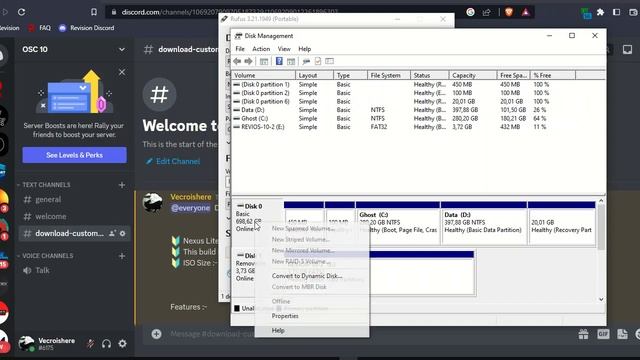Open the Brave Shields lion icon
Screen dimensions: 640x360
[509, 12]
